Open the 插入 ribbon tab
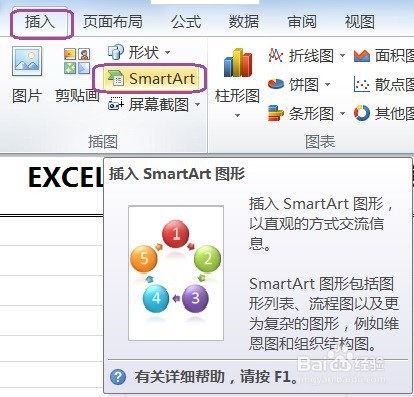 pyautogui.click(x=40, y=22)
